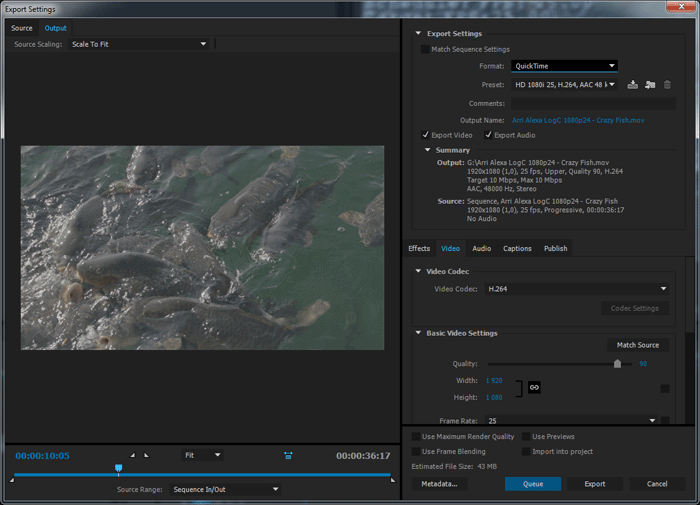Viewport: 700px width, 505px height.
Task: Open the Source Range dropdown
Action: point(225,489)
